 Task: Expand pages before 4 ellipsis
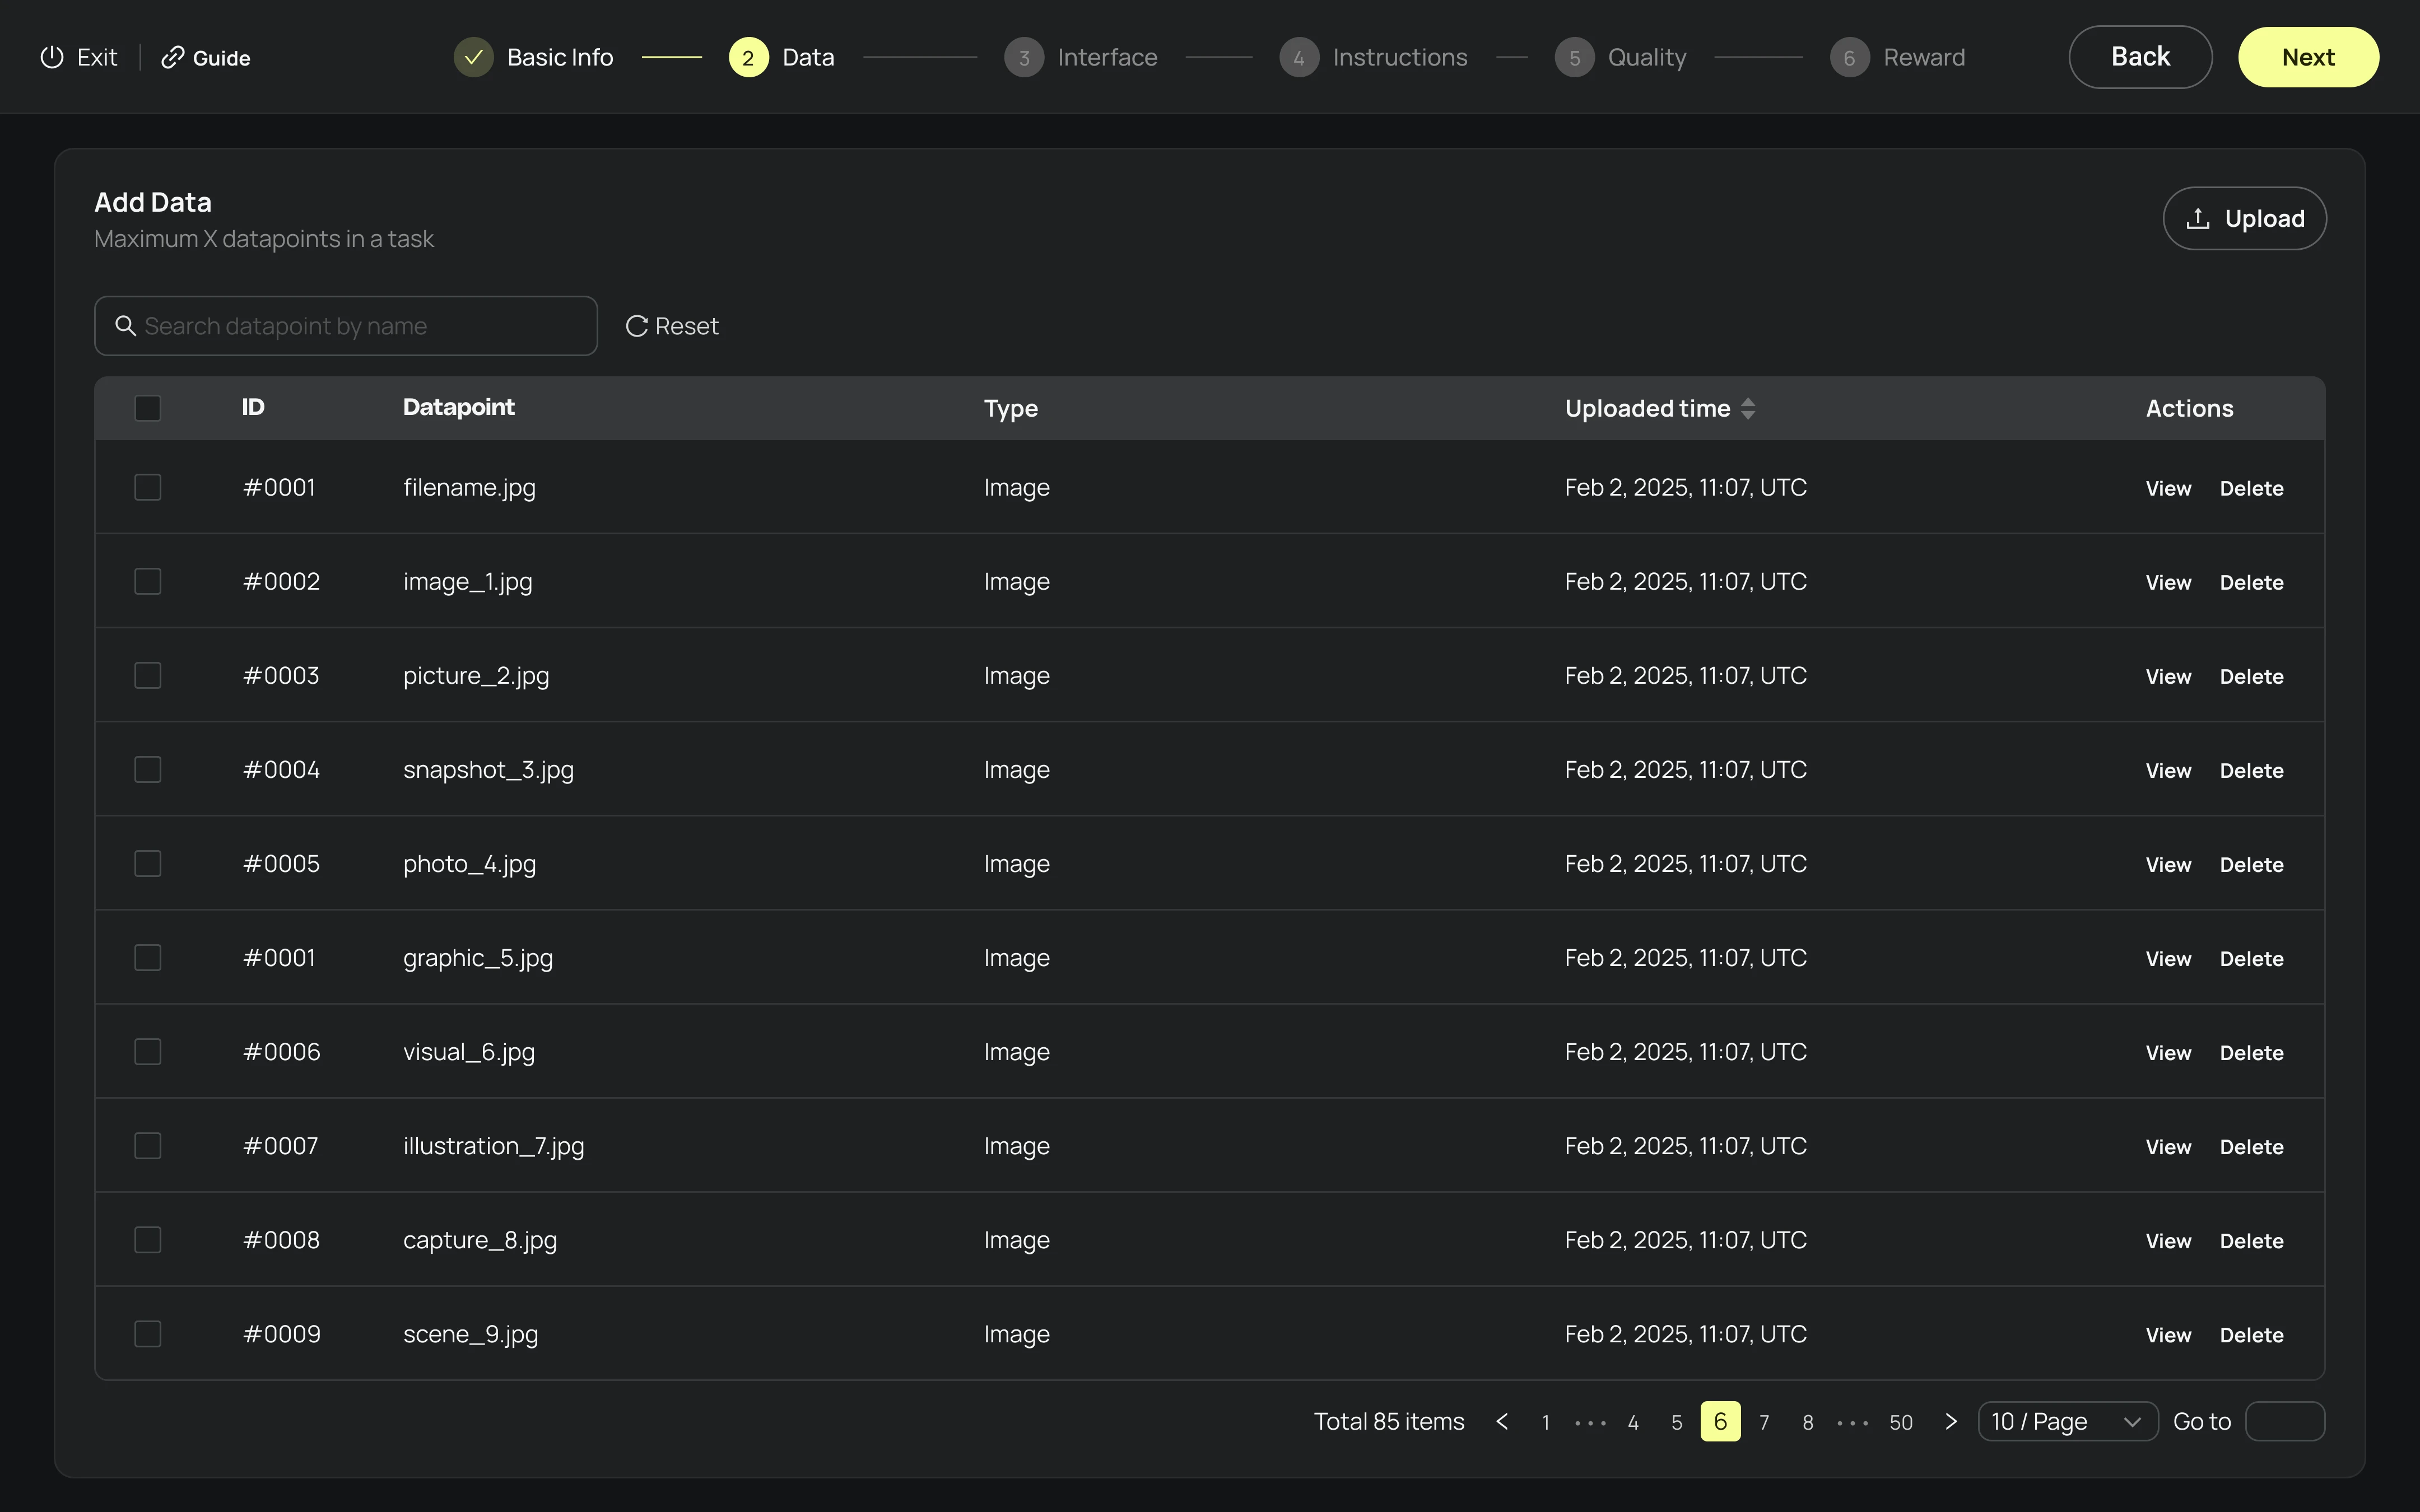(x=1590, y=1422)
